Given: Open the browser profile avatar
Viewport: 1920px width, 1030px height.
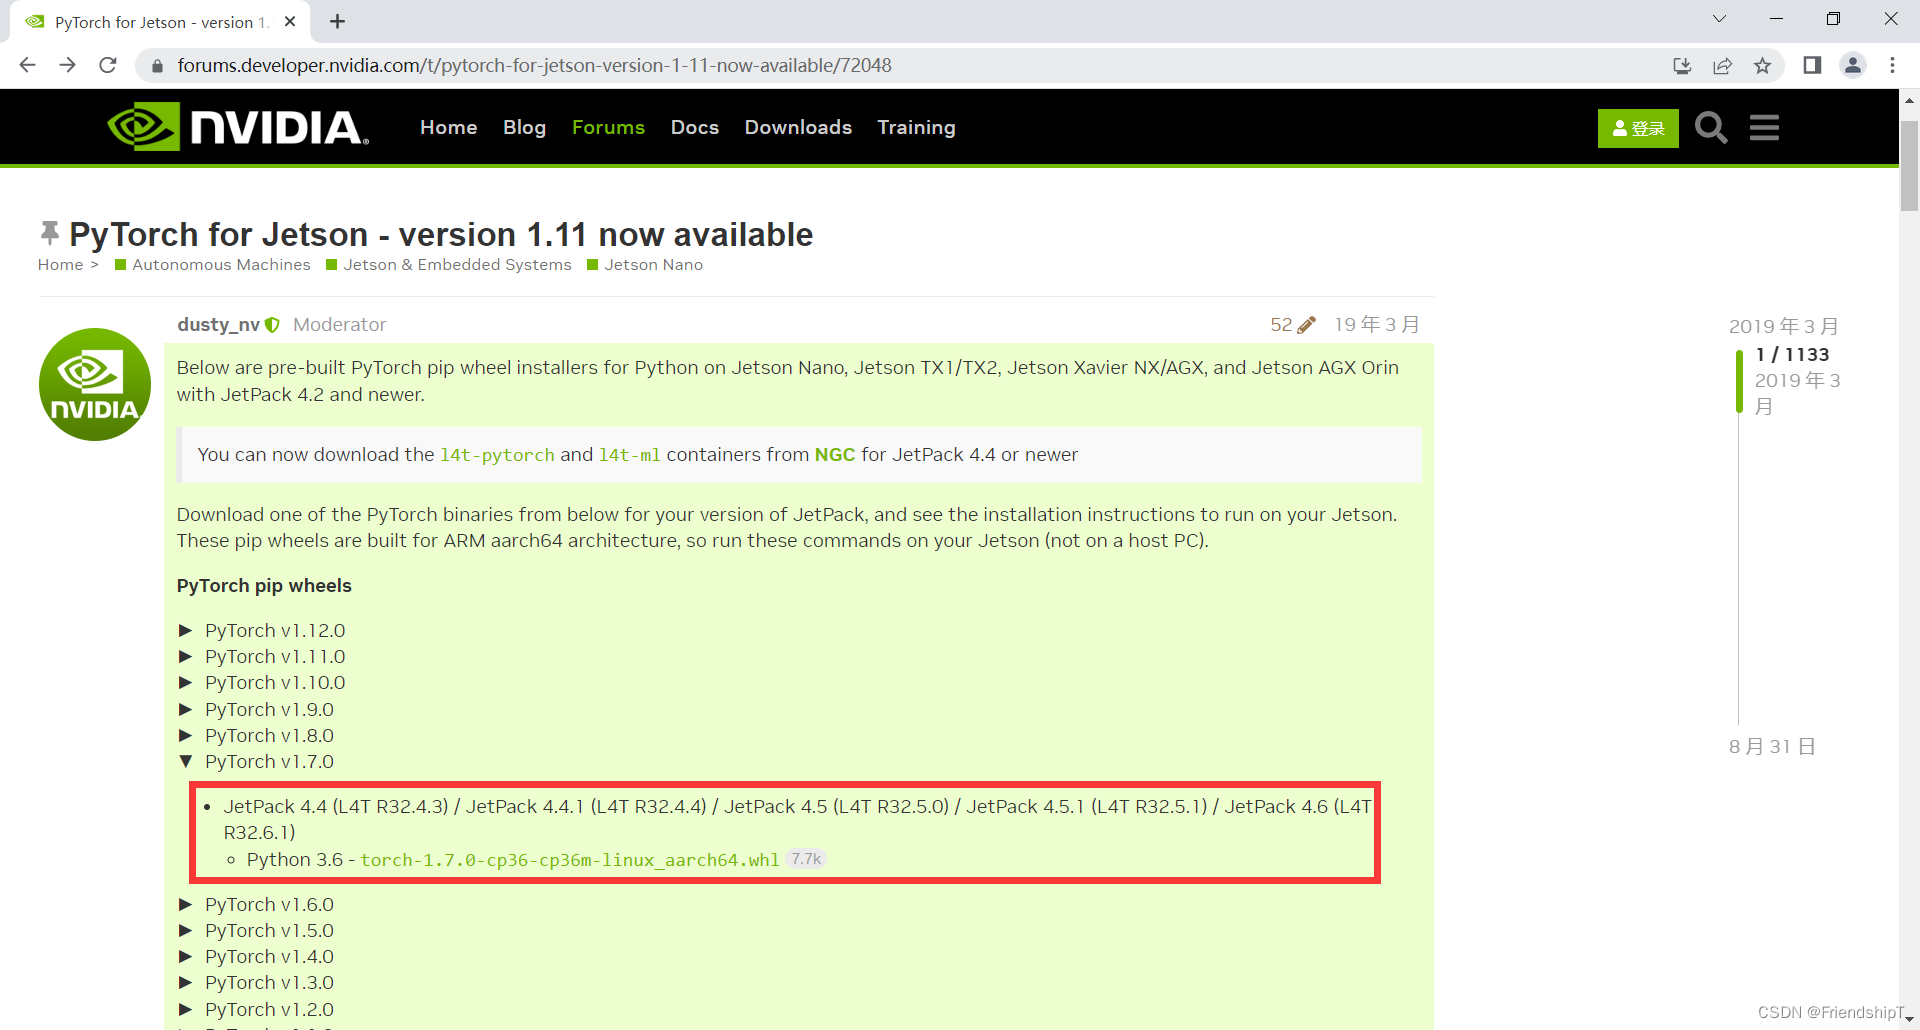Looking at the screenshot, I should pos(1853,65).
